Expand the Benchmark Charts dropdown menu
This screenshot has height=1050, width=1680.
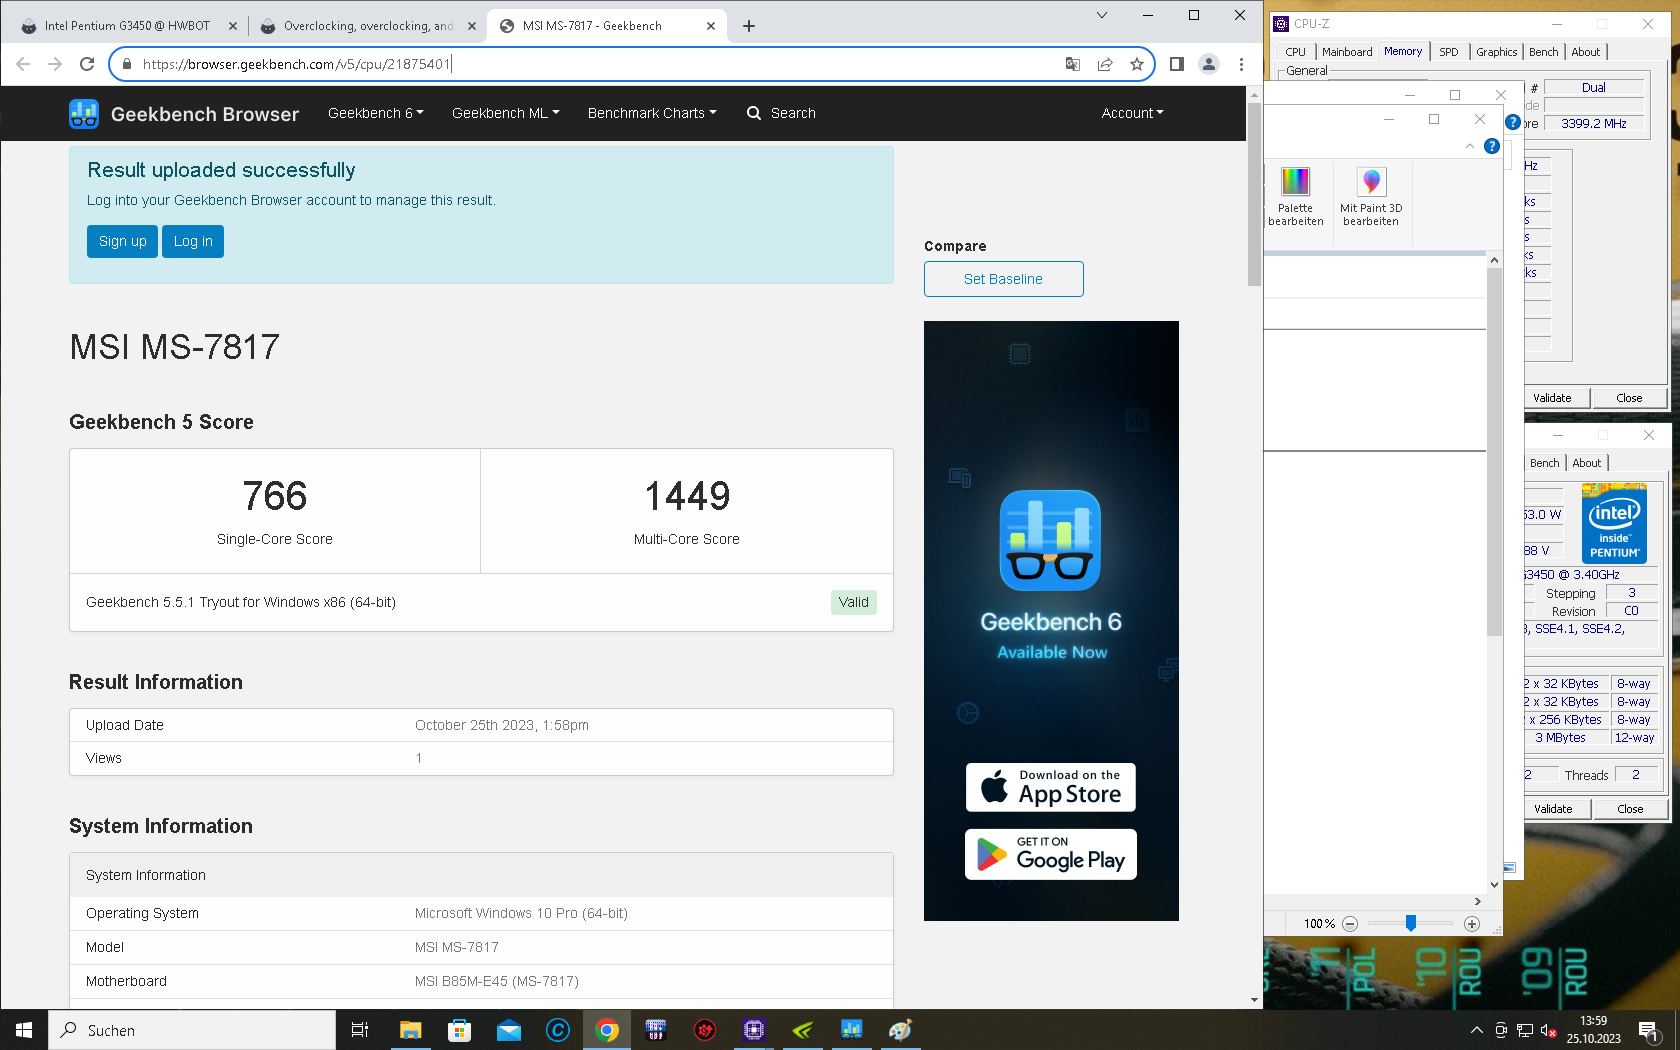coord(652,113)
